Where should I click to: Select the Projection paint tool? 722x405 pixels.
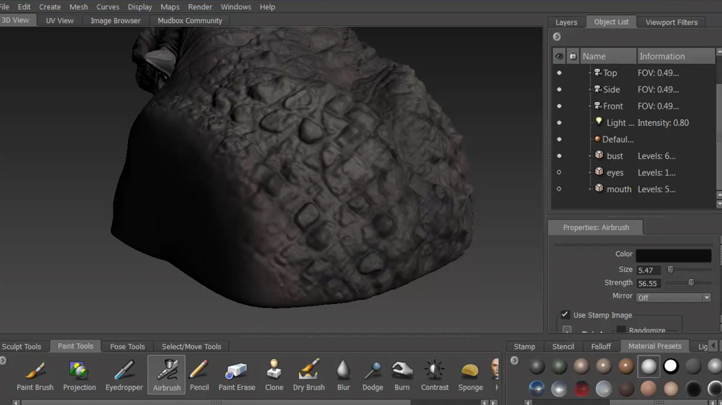79,375
